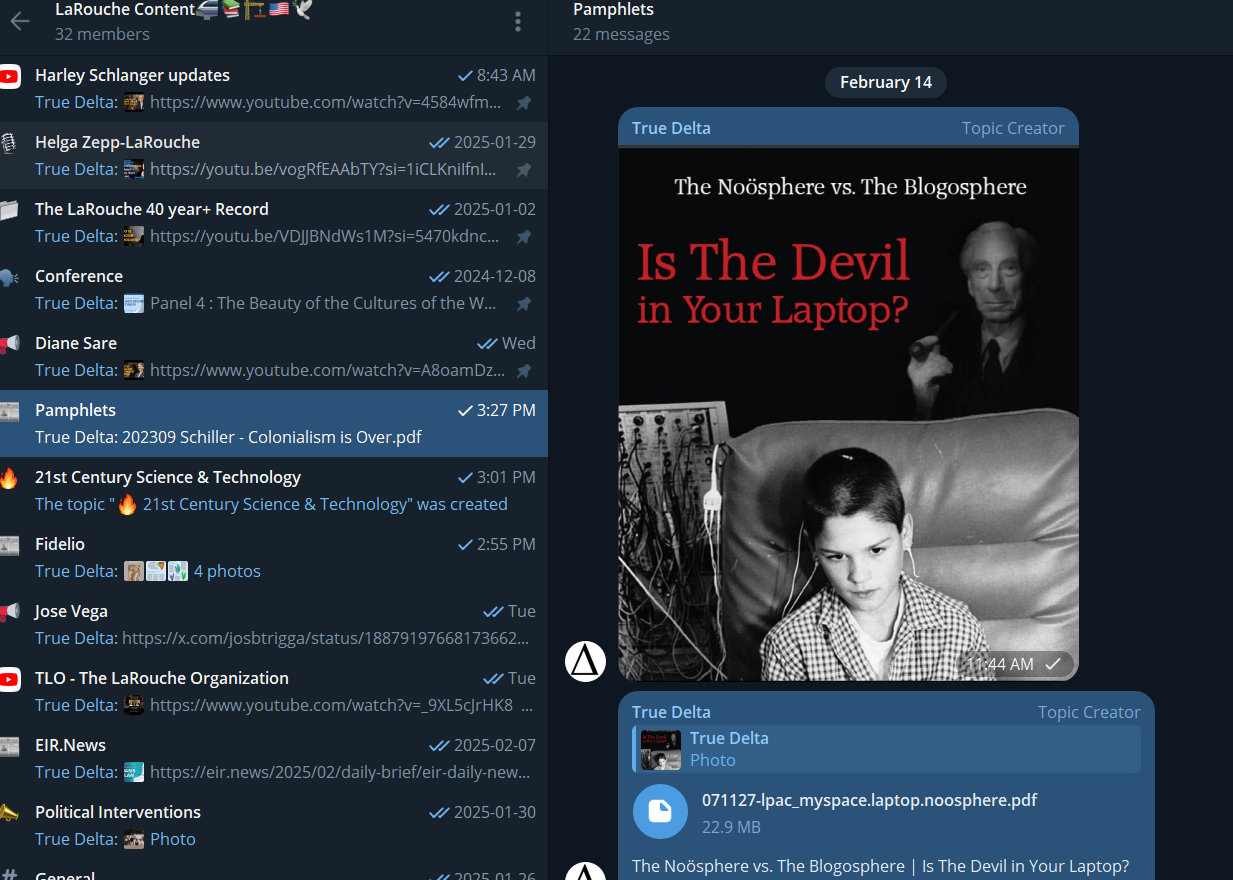
Task: Click the Pamphlets chat header title
Action: [x=613, y=10]
